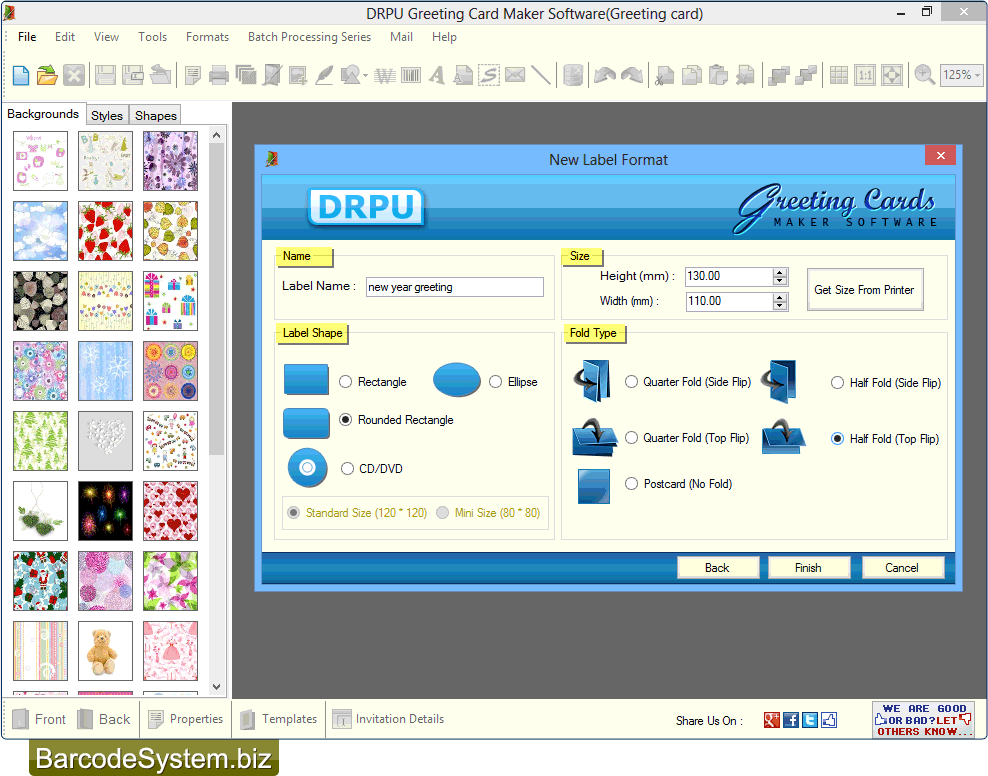Select the diagonal line drawing tool
Screen dimensions: 988x776
pos(541,76)
